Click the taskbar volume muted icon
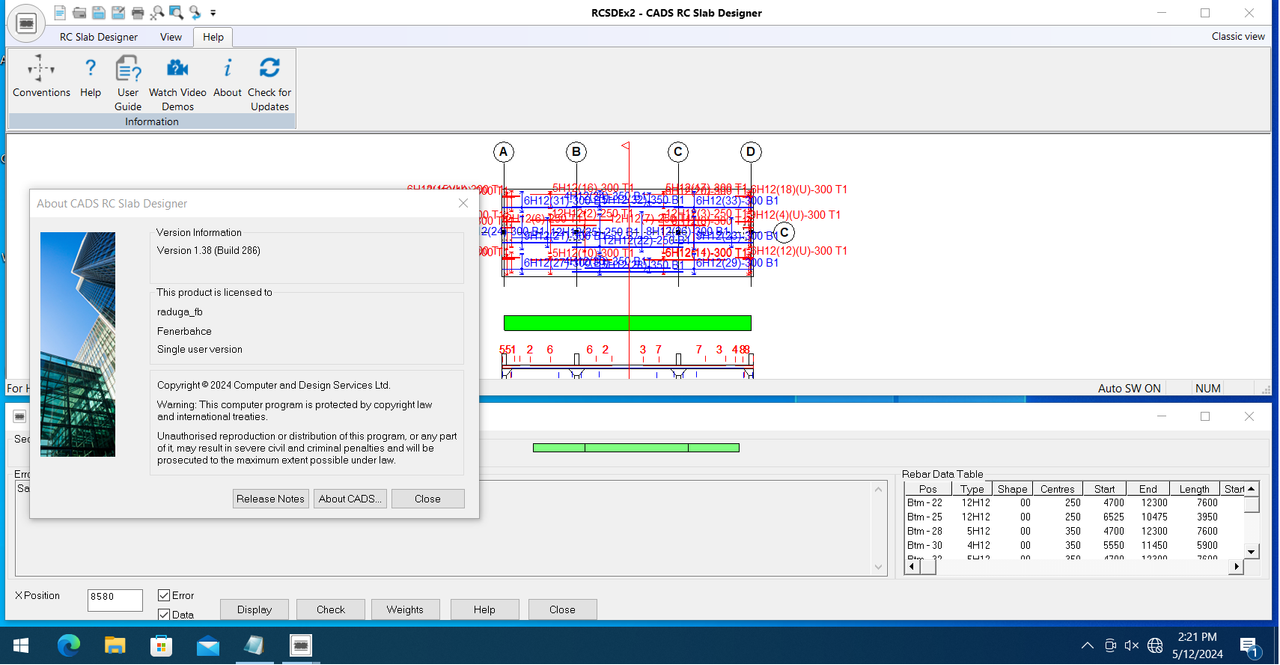Screen dimensions: 1280x665 [1132, 645]
